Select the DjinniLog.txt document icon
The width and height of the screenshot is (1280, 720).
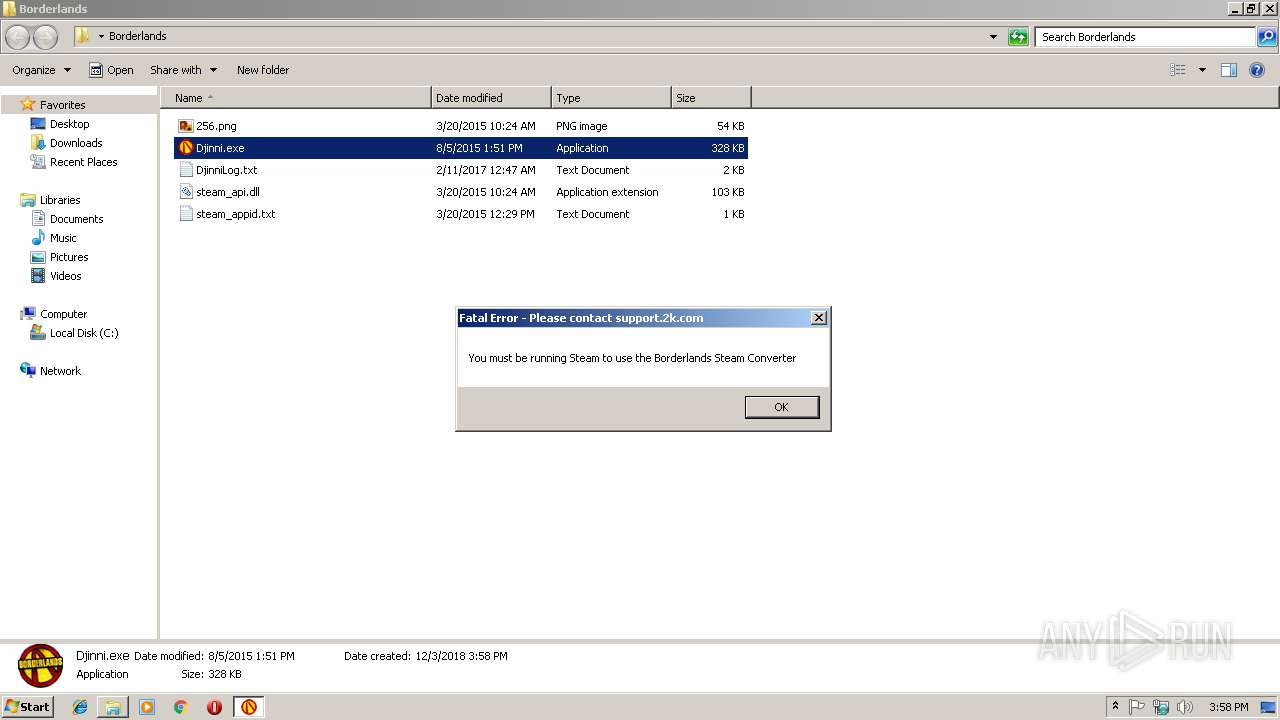186,170
